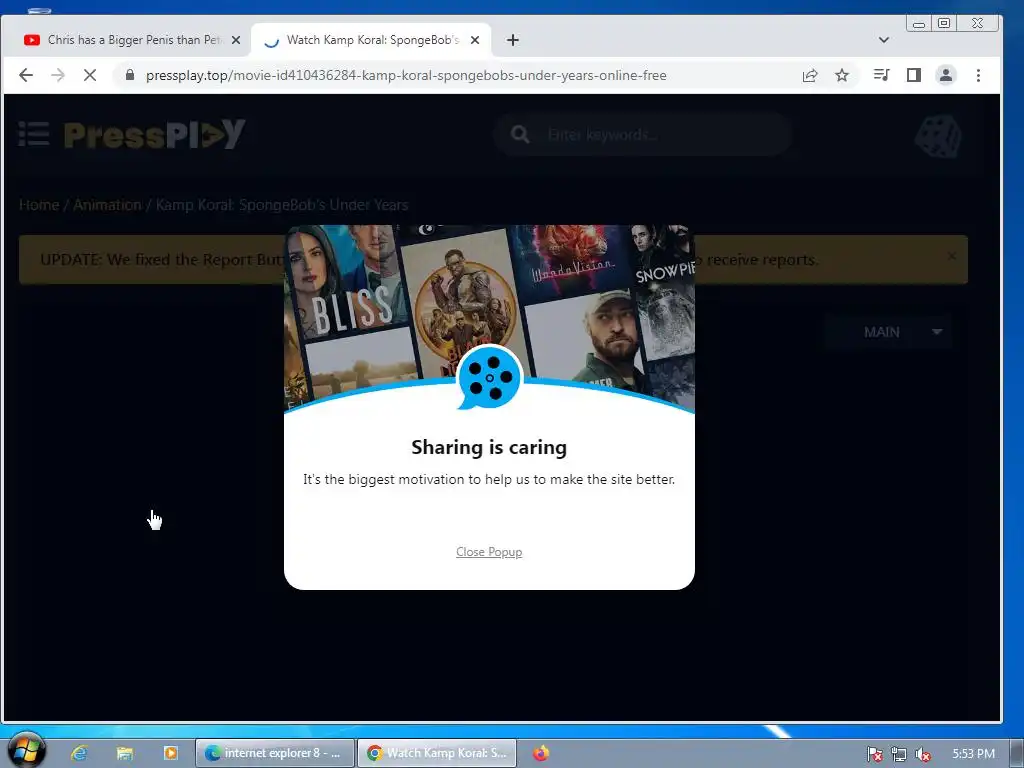The height and width of the screenshot is (768, 1024).
Task: Click the PressPlay logo
Action: click(155, 134)
